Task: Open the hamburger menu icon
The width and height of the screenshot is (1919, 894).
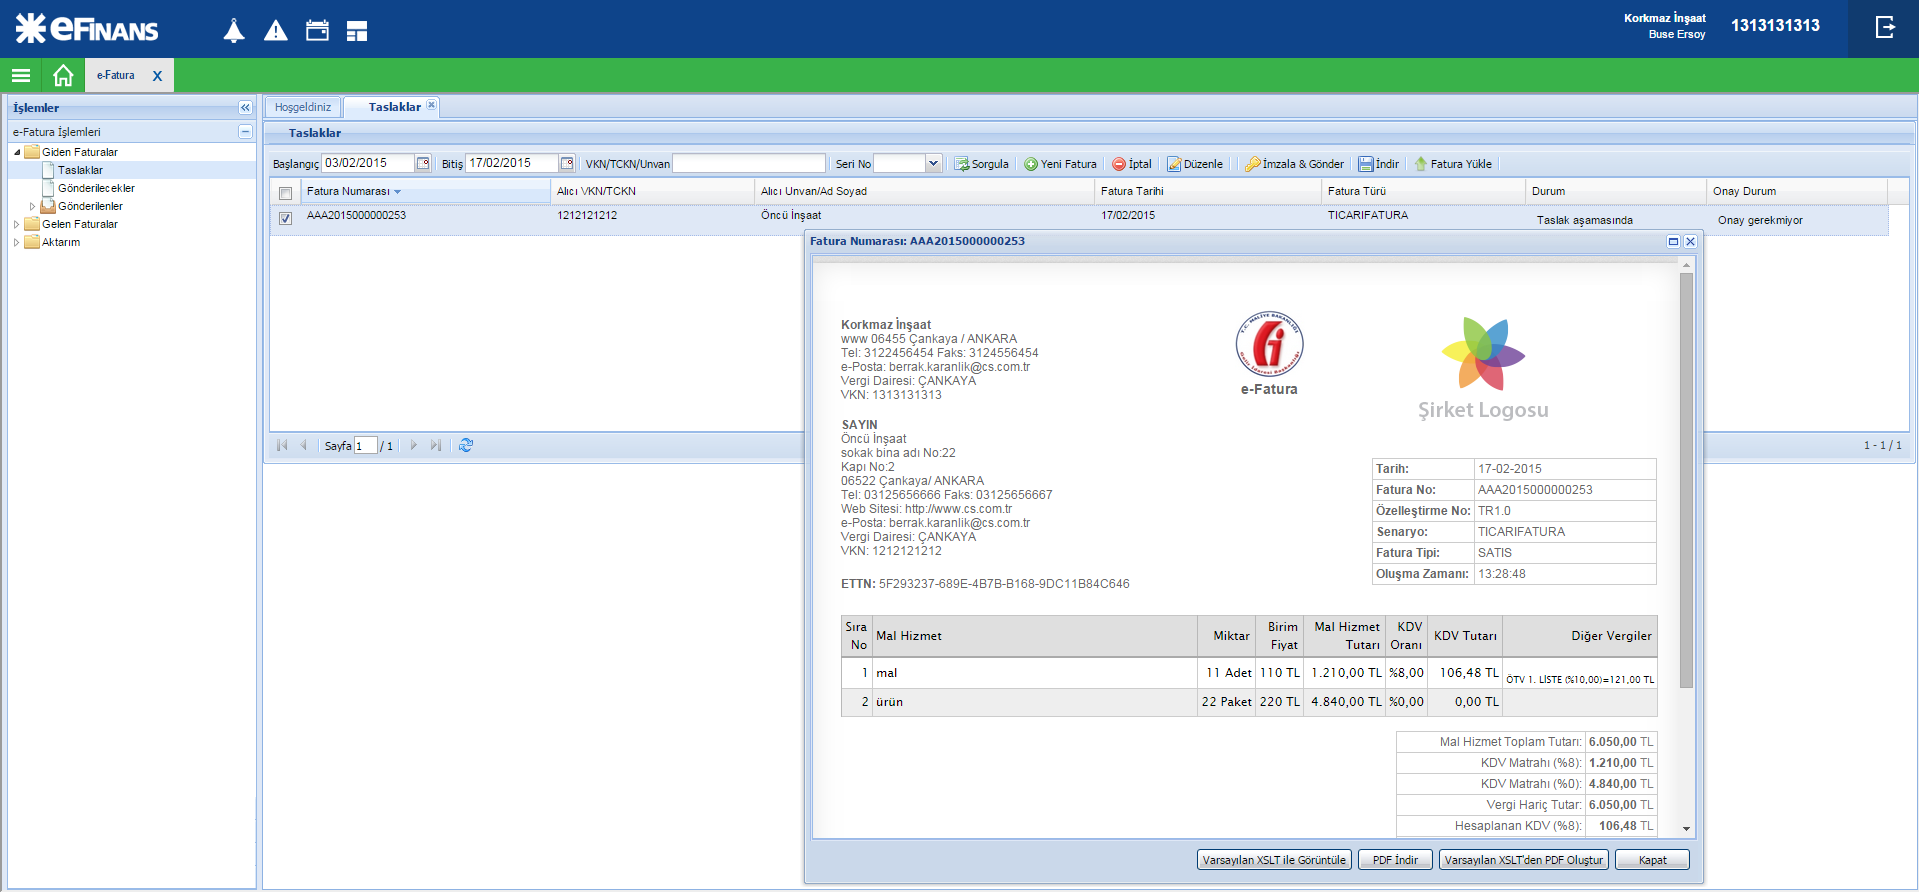Action: (x=21, y=75)
